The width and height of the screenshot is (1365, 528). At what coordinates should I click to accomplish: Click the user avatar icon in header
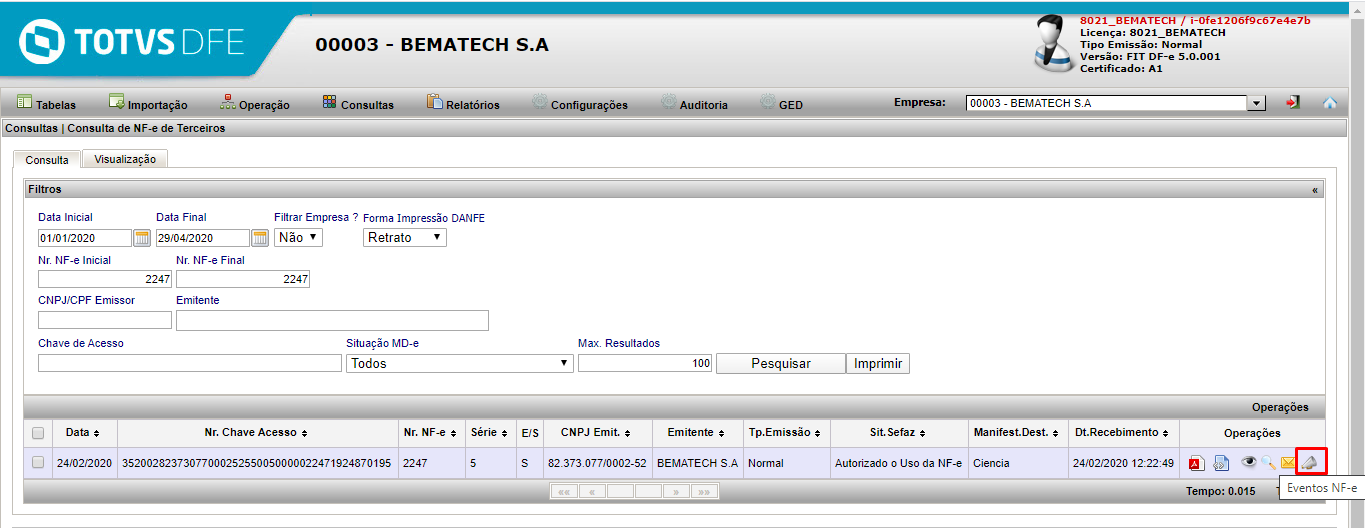(1053, 43)
